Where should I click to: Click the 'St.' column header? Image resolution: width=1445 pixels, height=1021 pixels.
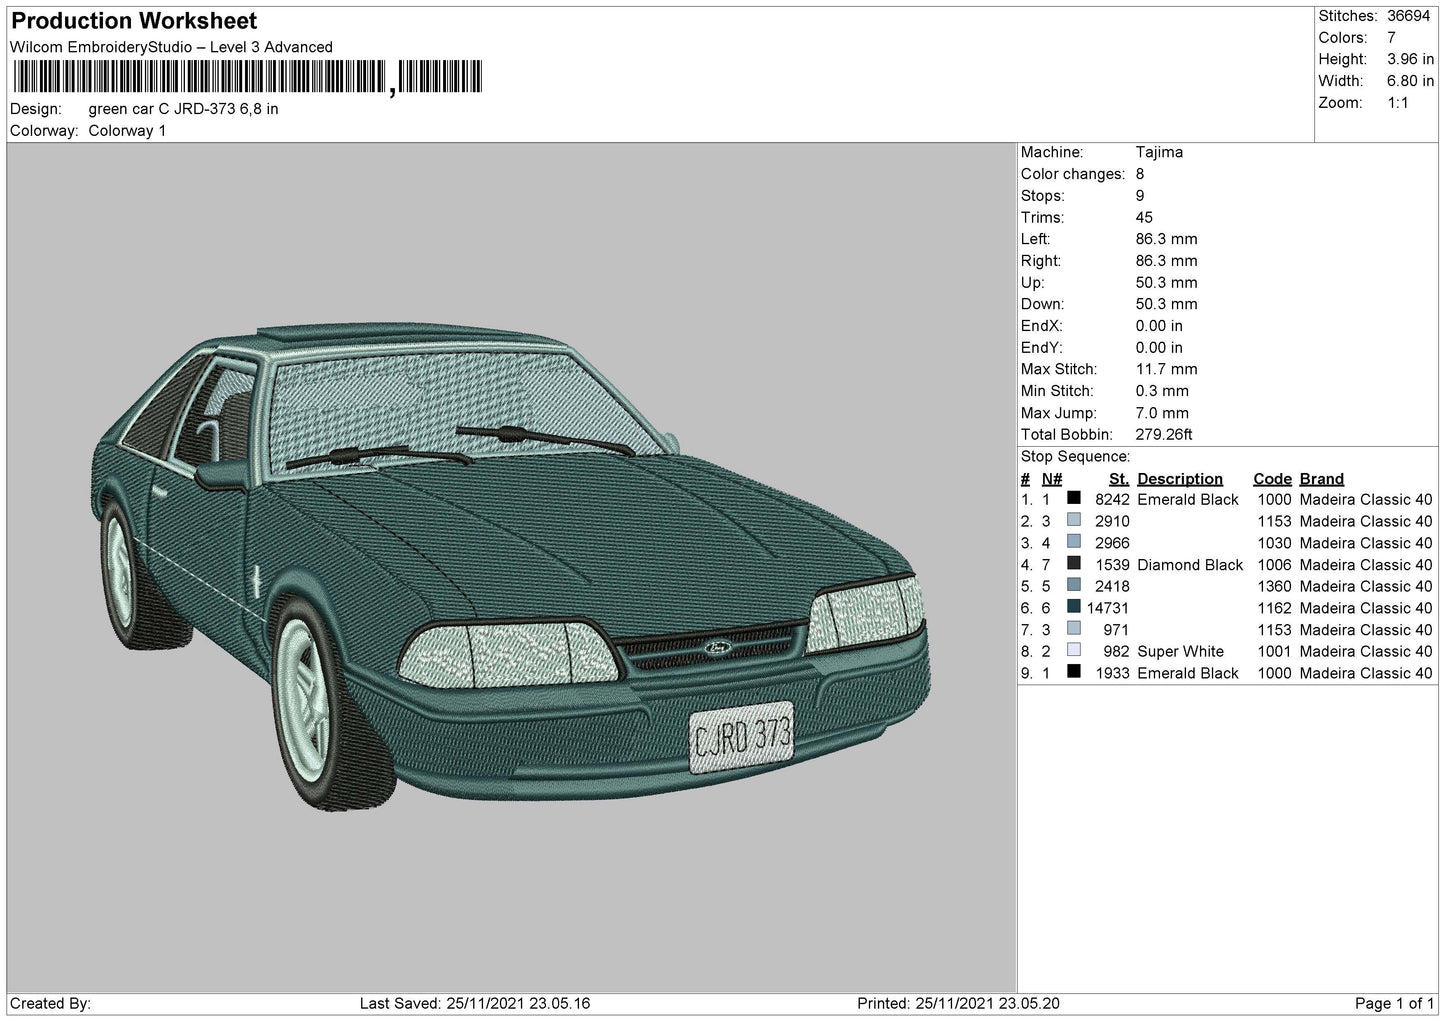1119,479
